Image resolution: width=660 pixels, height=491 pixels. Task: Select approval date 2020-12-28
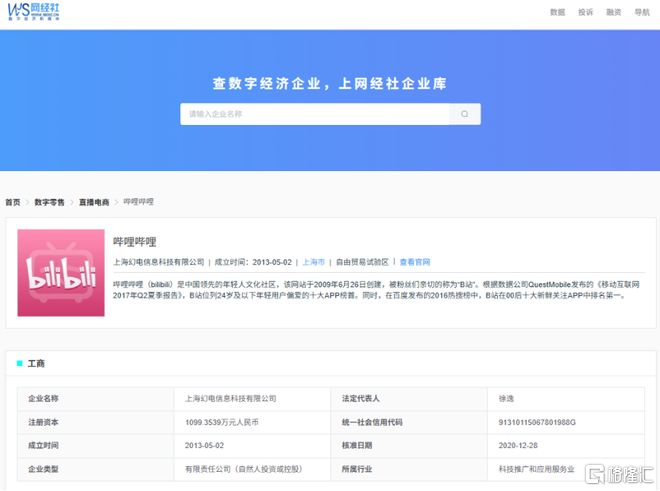[x=518, y=446]
